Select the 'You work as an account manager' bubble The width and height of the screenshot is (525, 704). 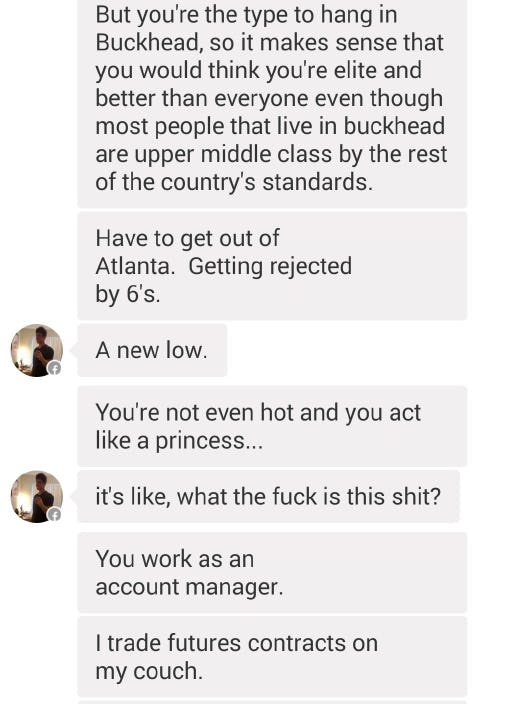[x=272, y=572]
